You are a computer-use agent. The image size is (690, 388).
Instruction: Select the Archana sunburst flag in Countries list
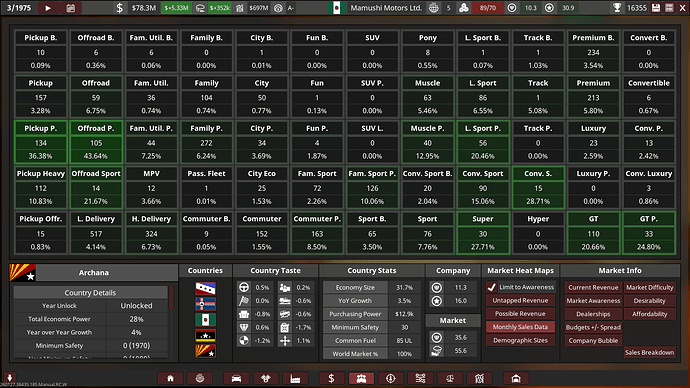coord(206,351)
